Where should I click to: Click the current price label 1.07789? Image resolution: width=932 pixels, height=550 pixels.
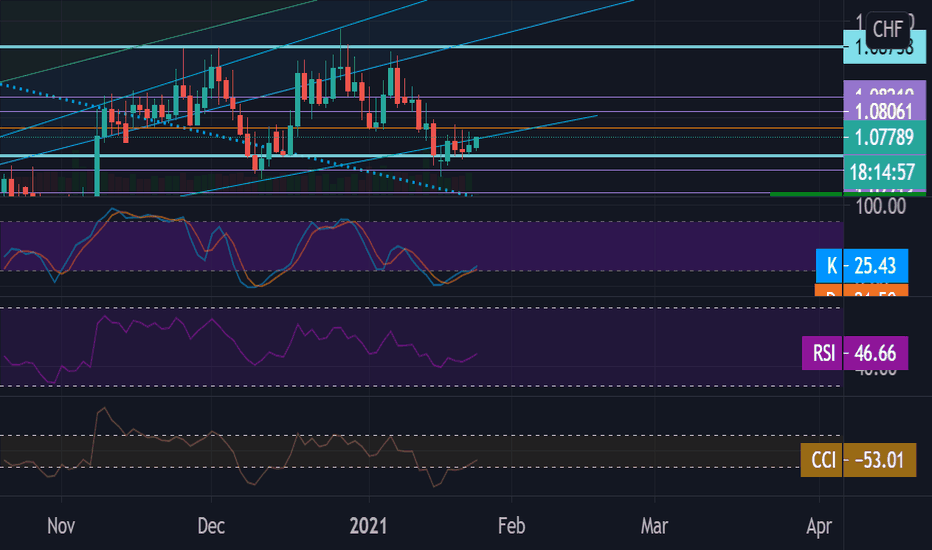click(884, 137)
